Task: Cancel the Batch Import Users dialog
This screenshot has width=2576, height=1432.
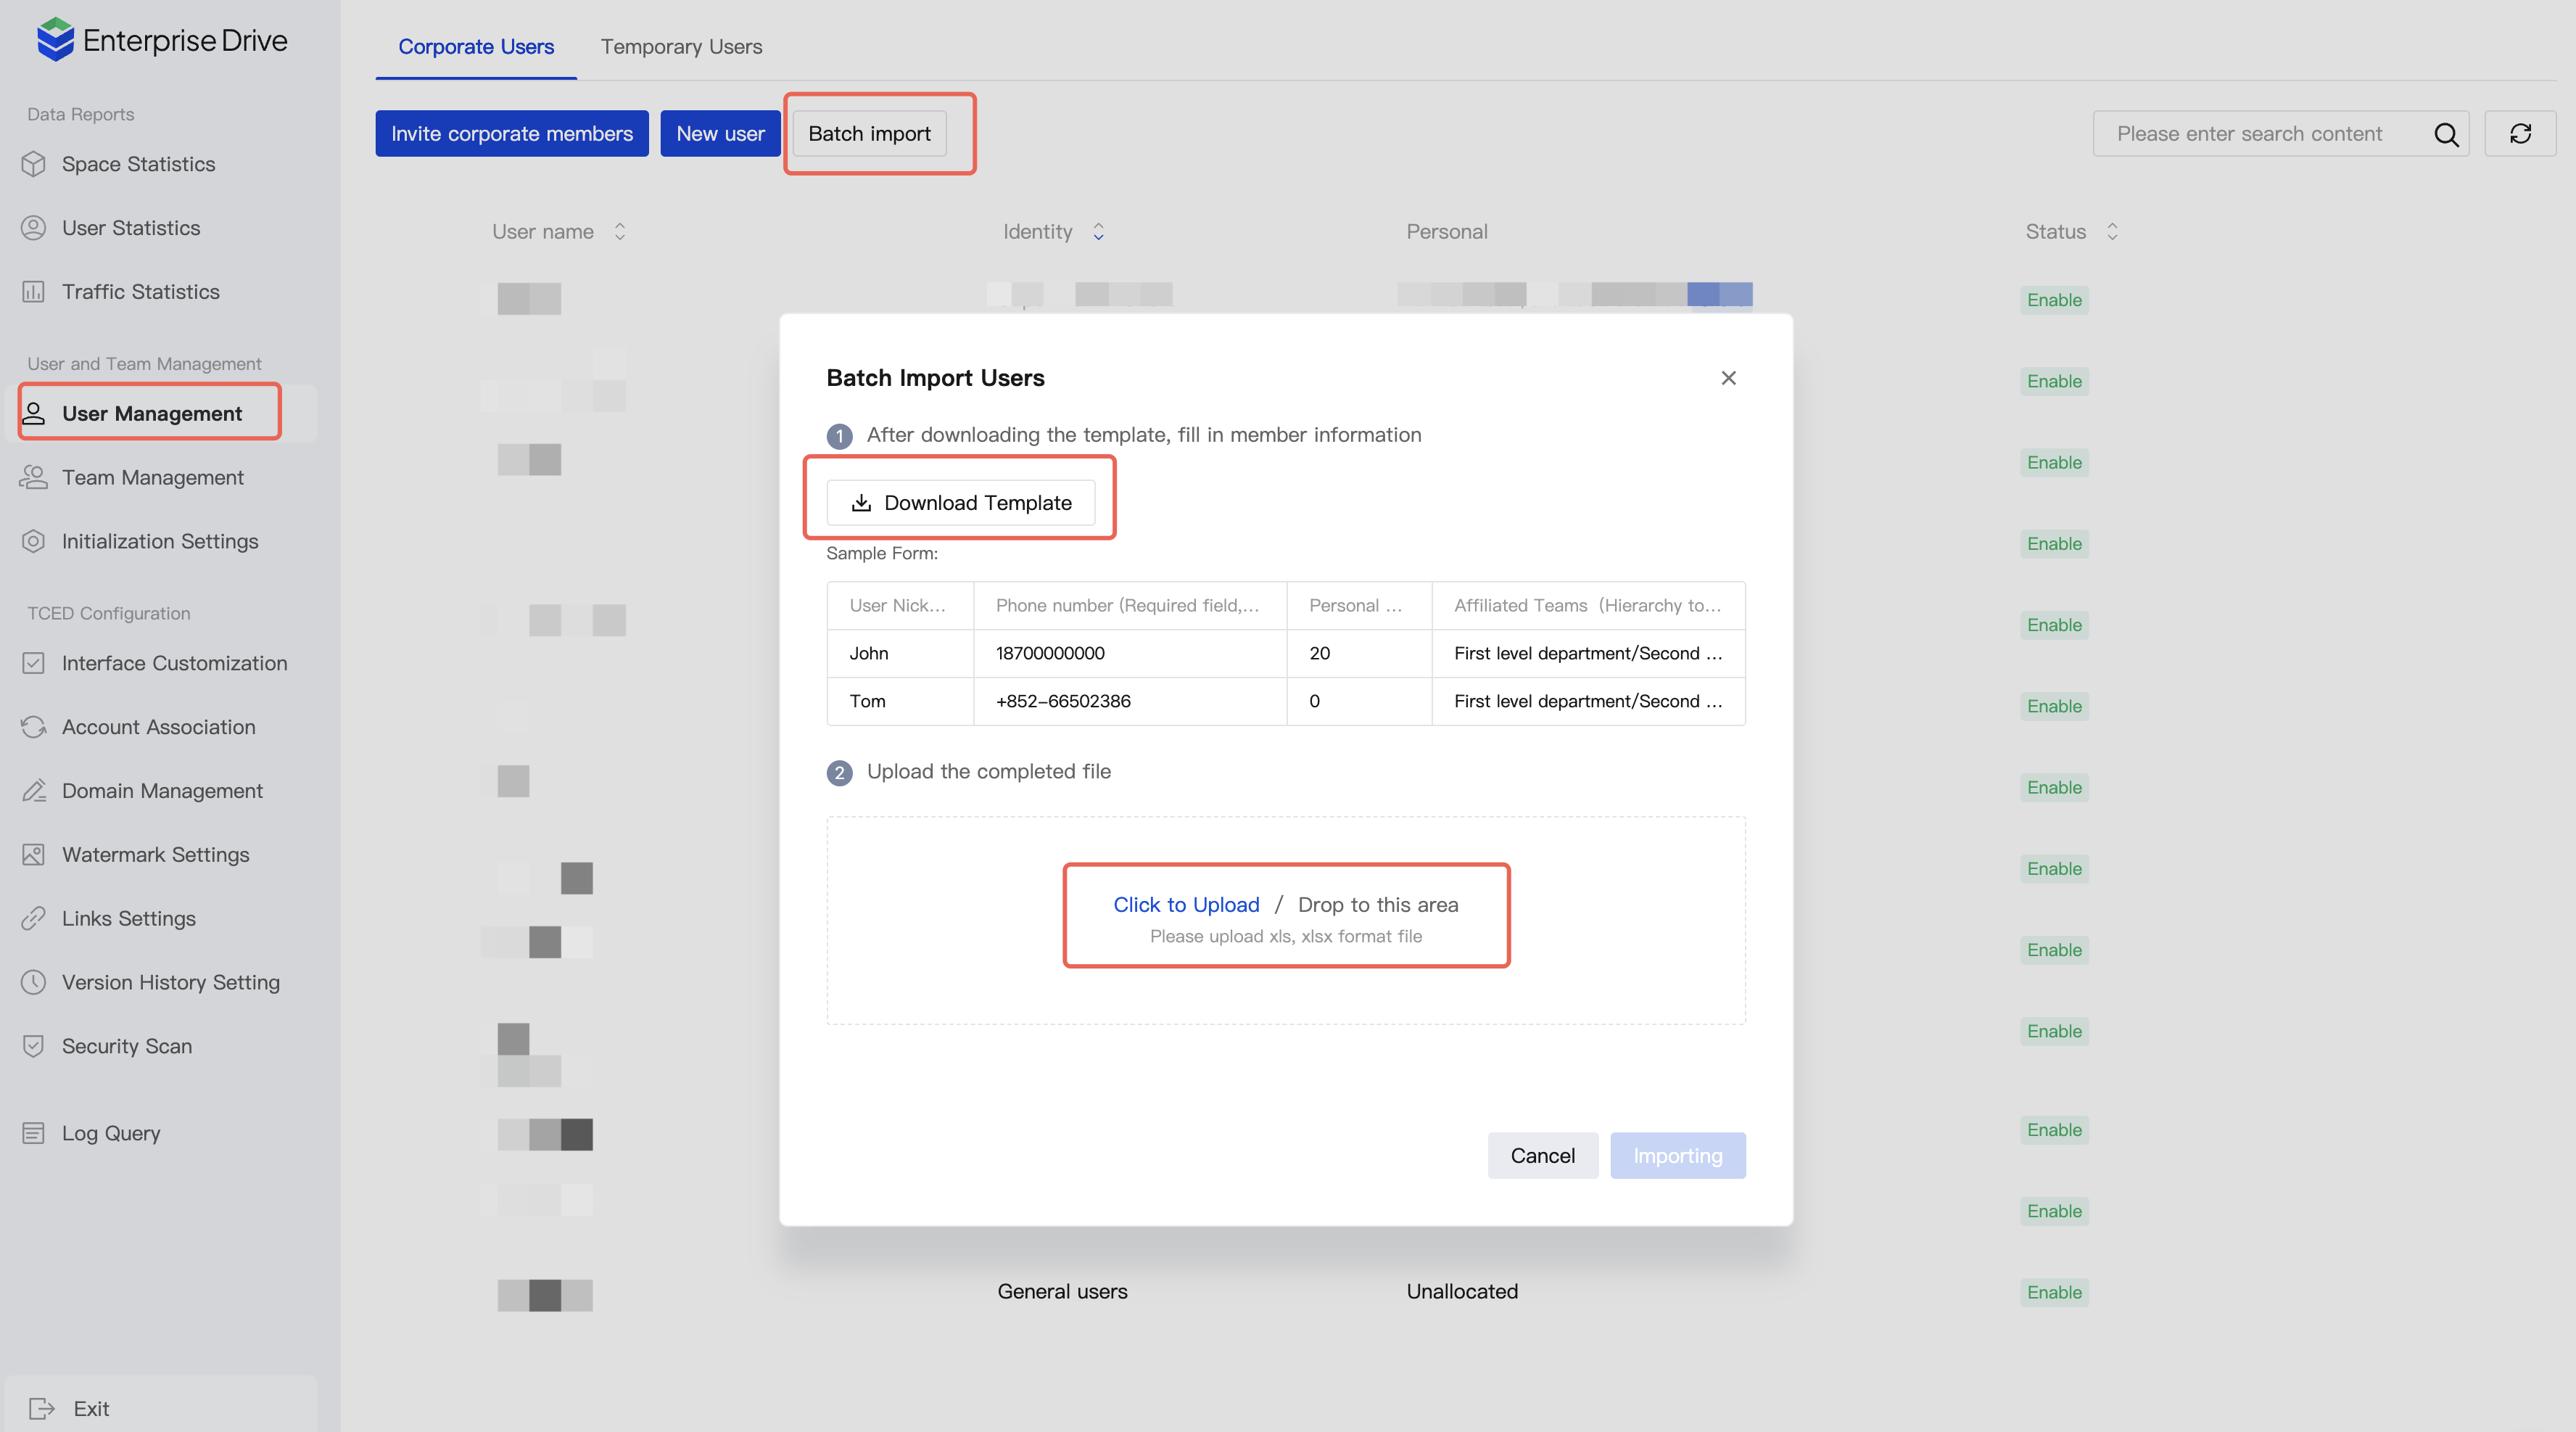Action: pyautogui.click(x=1542, y=1155)
